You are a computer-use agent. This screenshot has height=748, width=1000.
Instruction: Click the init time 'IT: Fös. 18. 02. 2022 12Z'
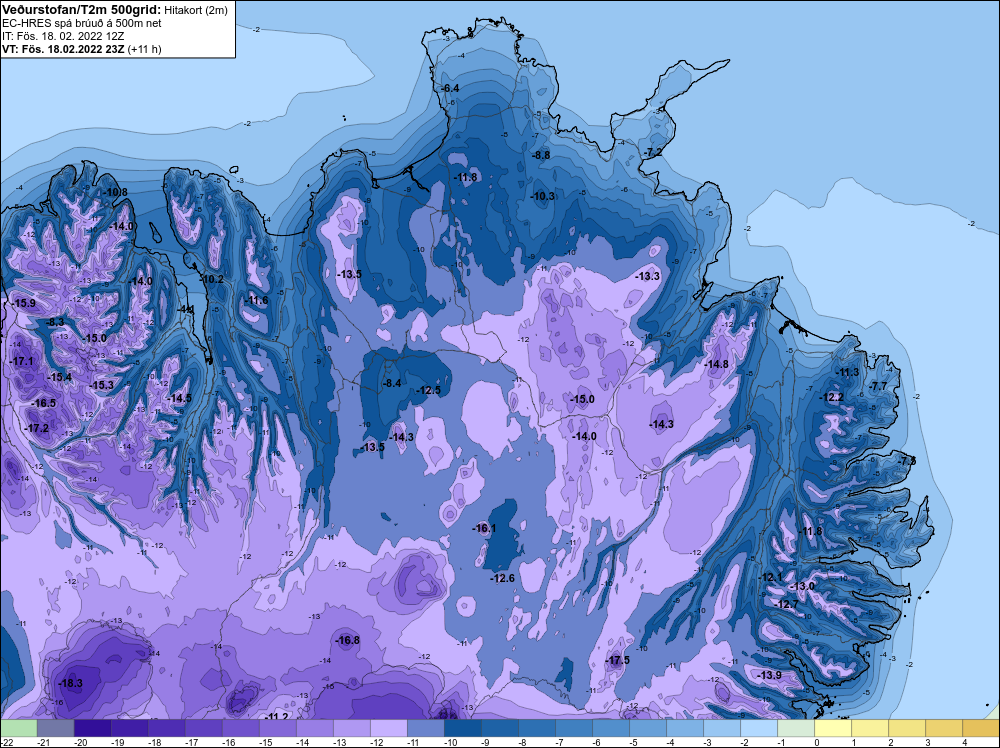(63, 36)
